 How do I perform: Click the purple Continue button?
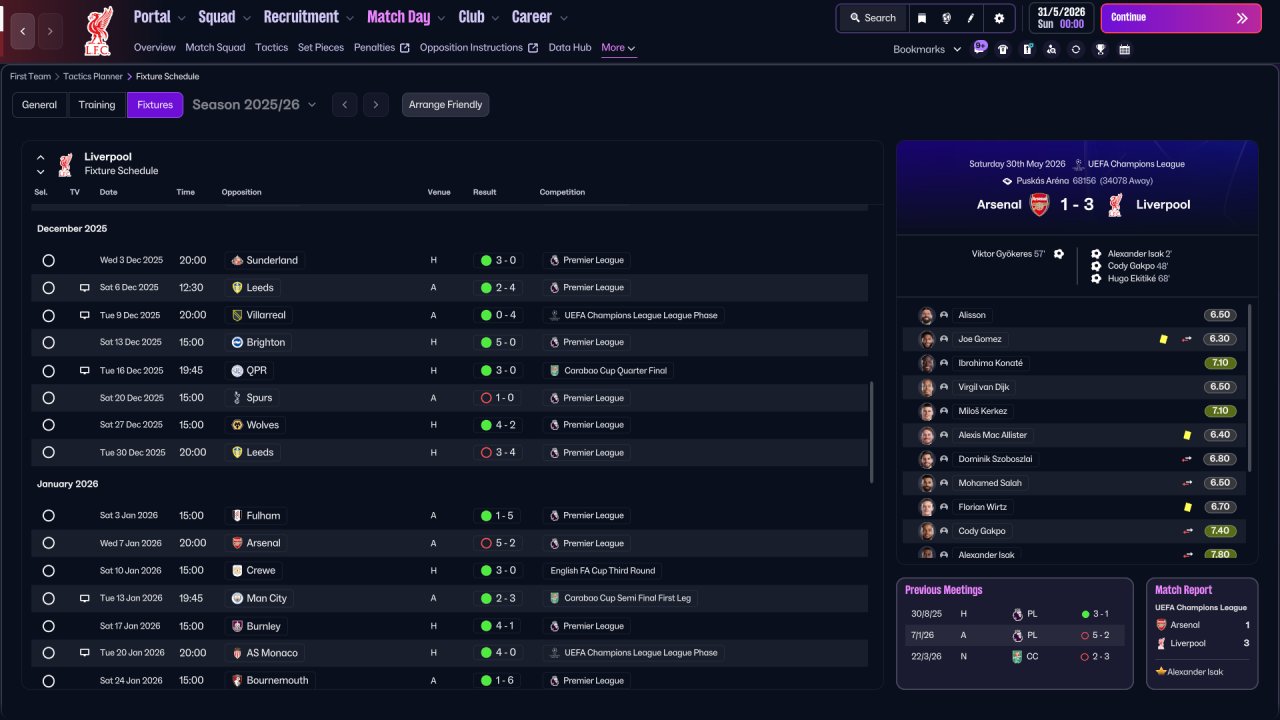pyautogui.click(x=1181, y=18)
